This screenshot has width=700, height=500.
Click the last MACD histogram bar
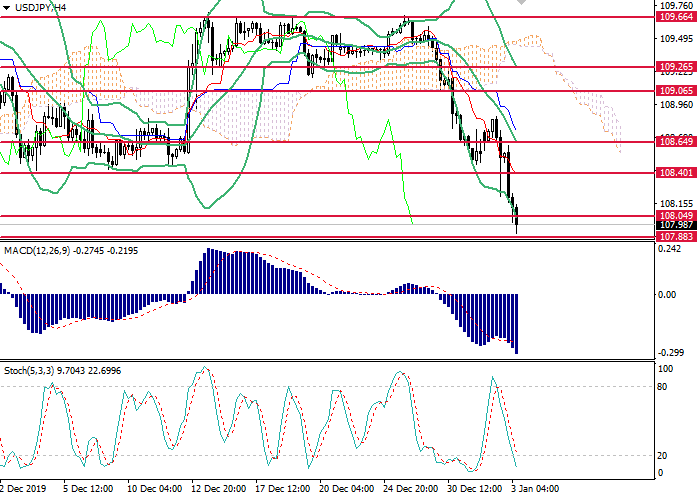(517, 323)
